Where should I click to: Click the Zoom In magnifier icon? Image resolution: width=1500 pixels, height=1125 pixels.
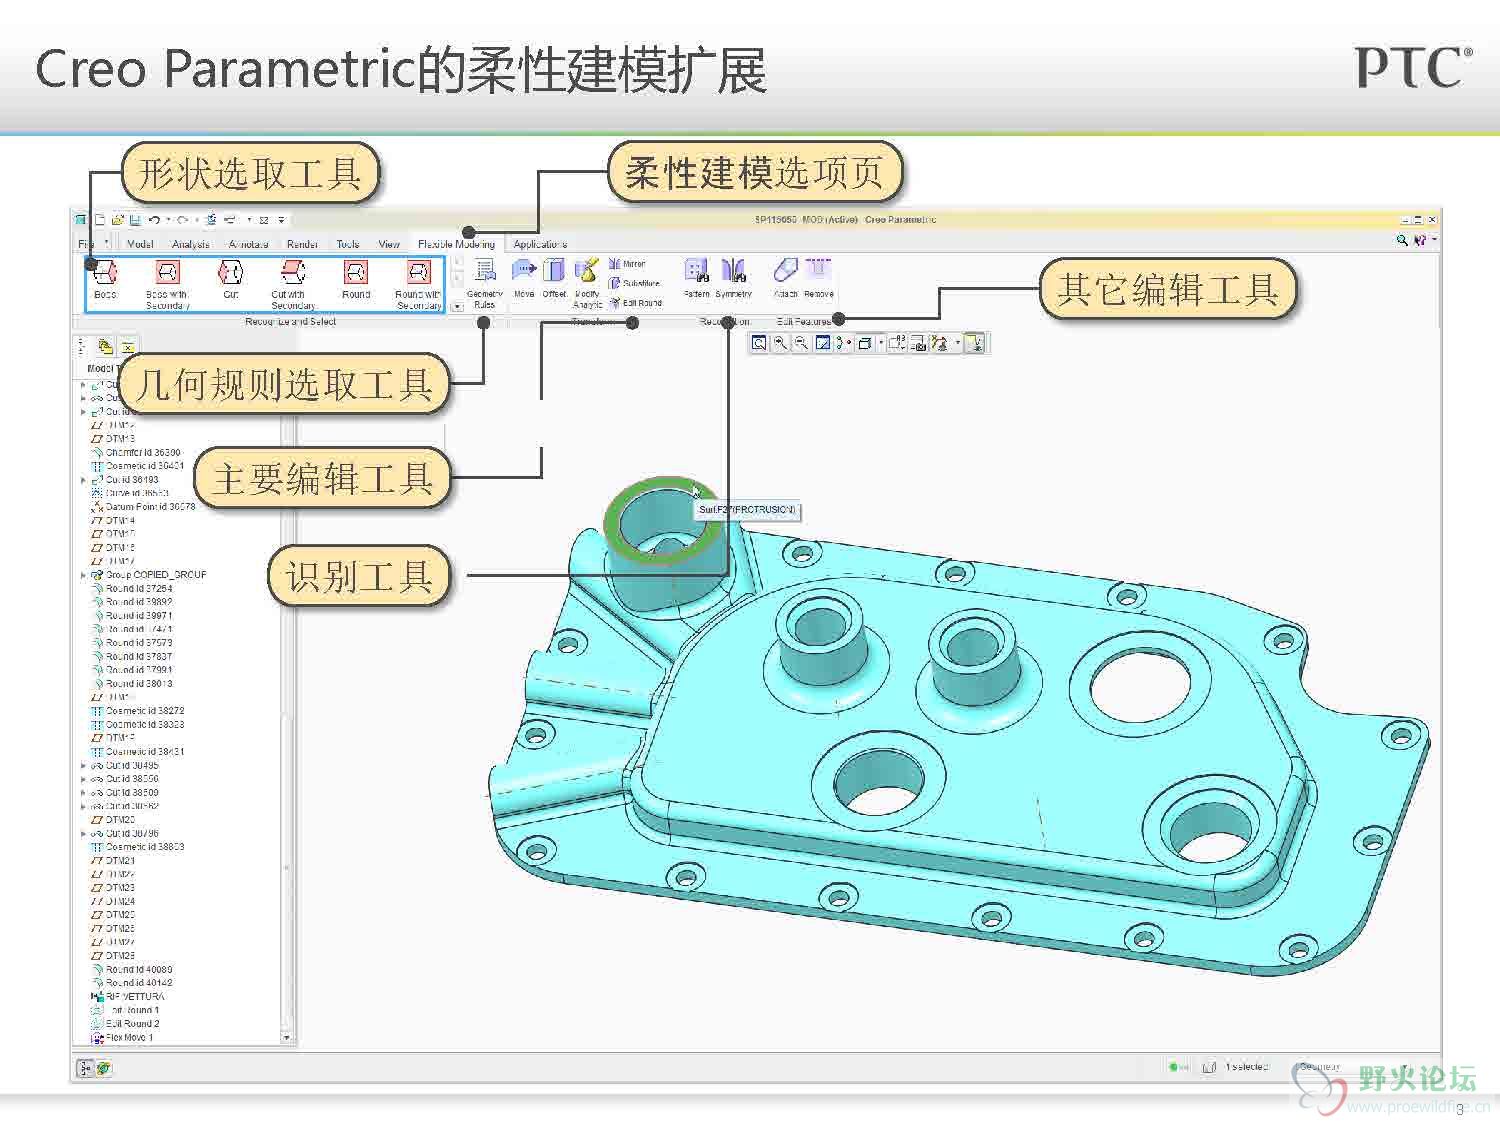780,343
